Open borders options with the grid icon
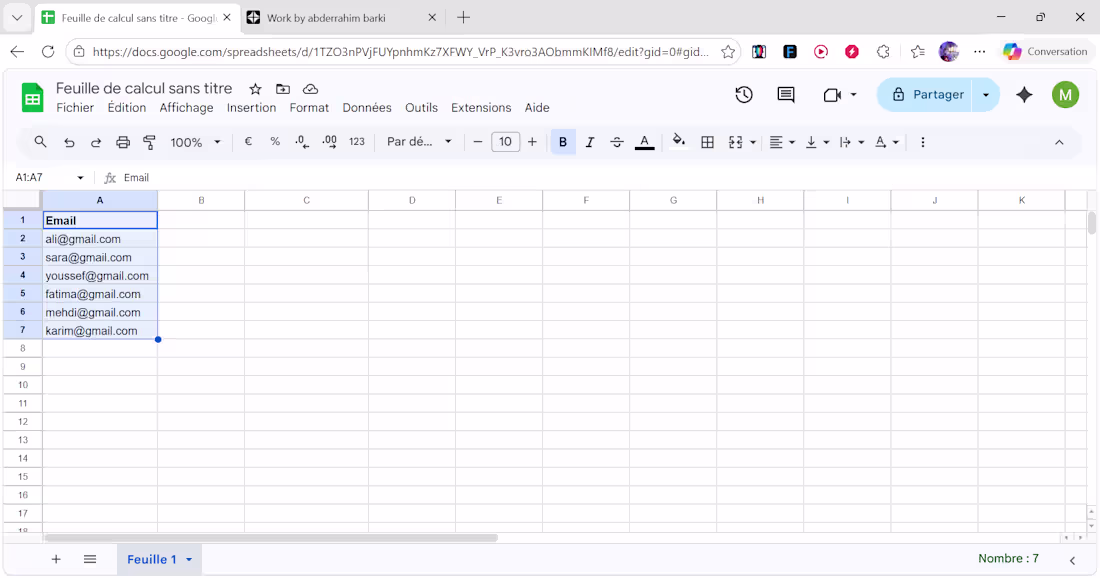This screenshot has width=1100, height=578. pyautogui.click(x=707, y=141)
